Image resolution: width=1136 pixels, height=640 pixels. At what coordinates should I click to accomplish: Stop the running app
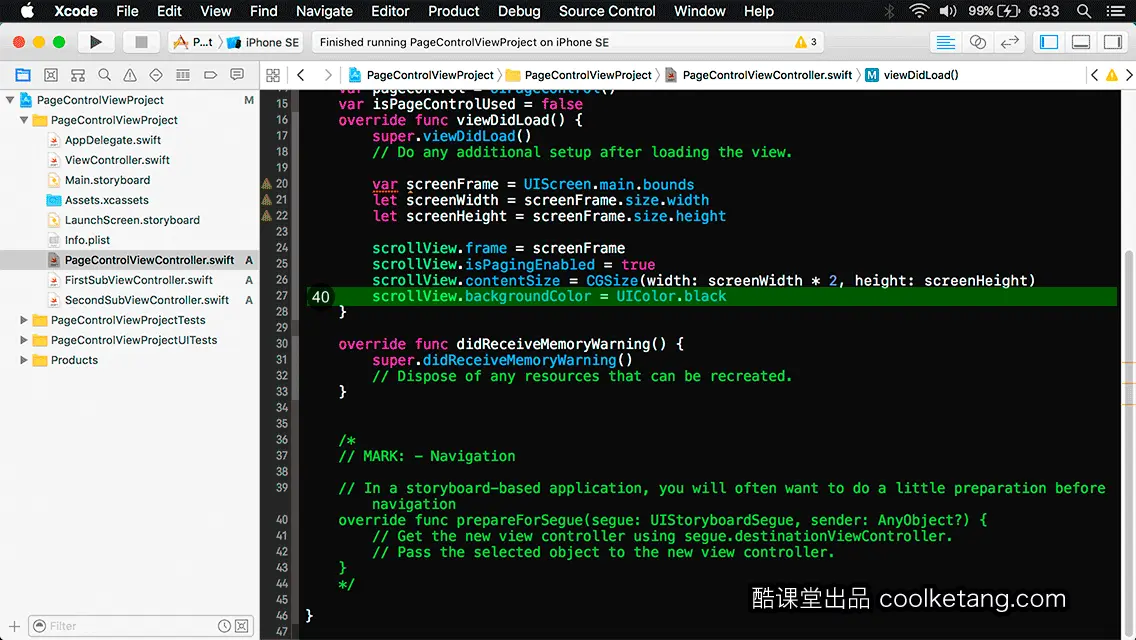(141, 42)
